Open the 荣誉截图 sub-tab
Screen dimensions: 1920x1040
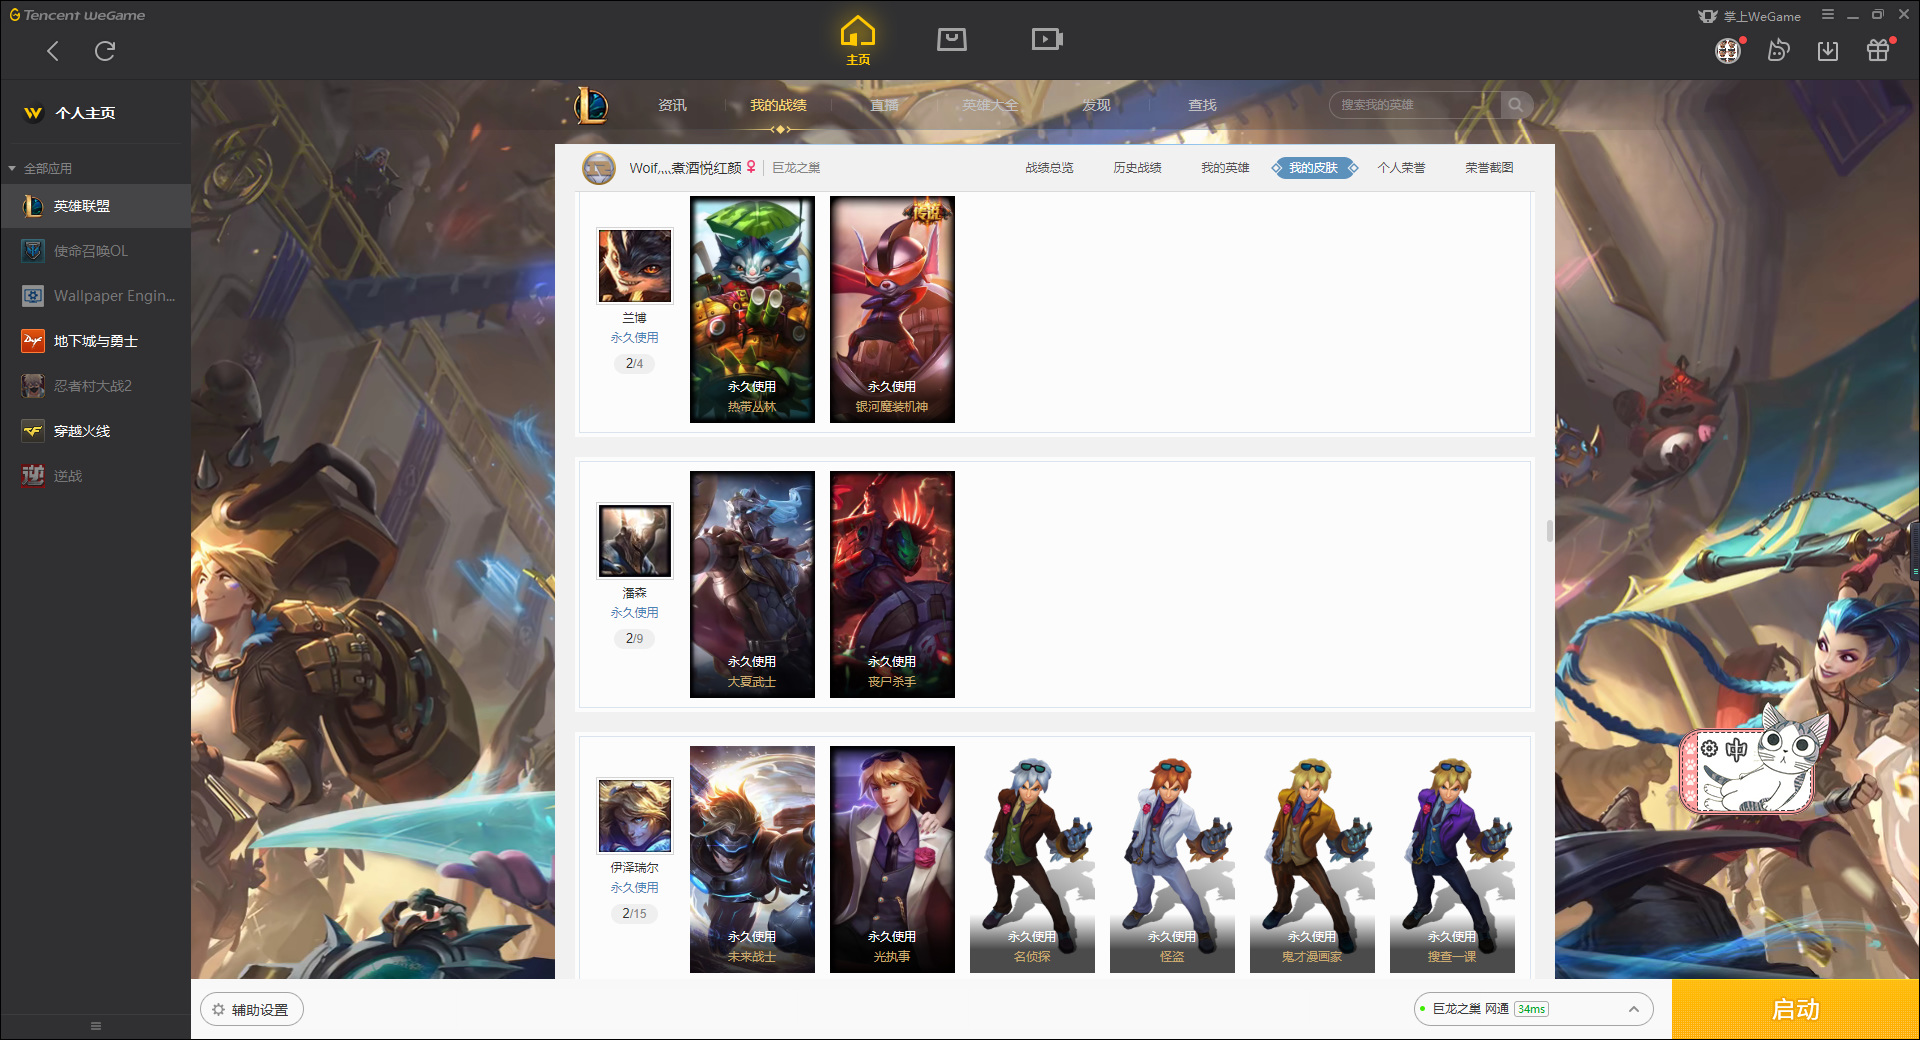[1489, 168]
